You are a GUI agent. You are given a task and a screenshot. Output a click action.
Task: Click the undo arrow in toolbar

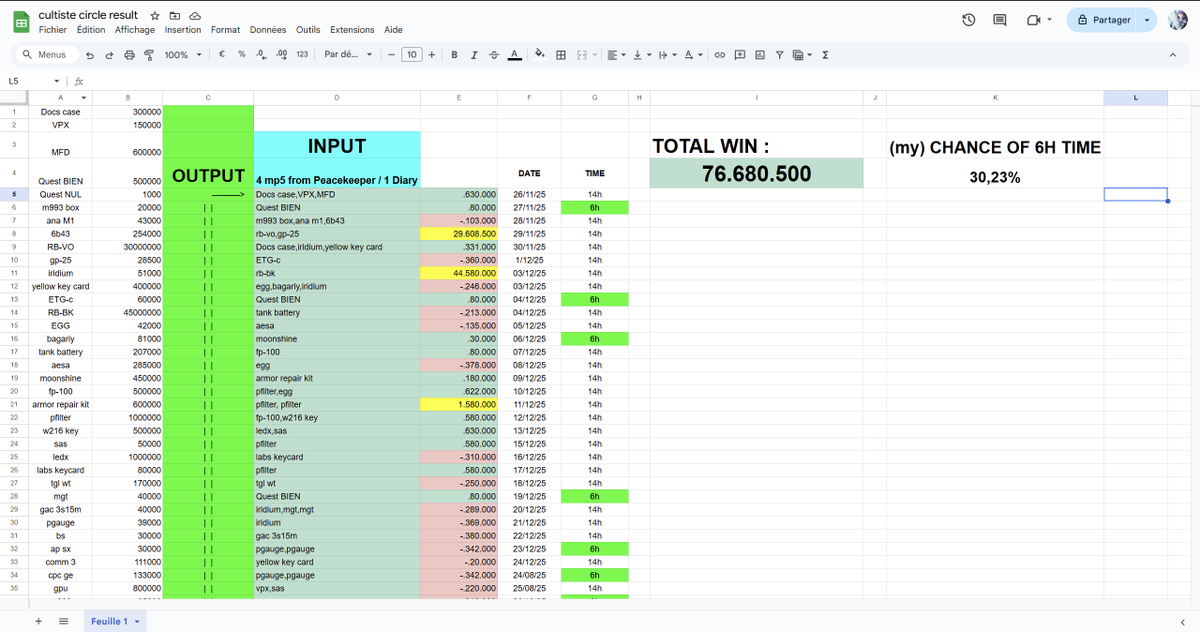[90, 55]
